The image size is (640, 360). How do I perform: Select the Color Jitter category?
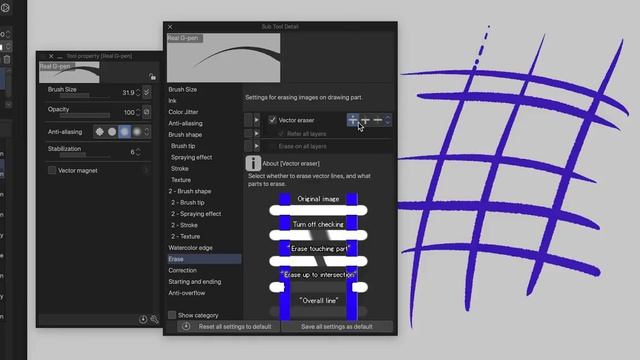tap(183, 112)
